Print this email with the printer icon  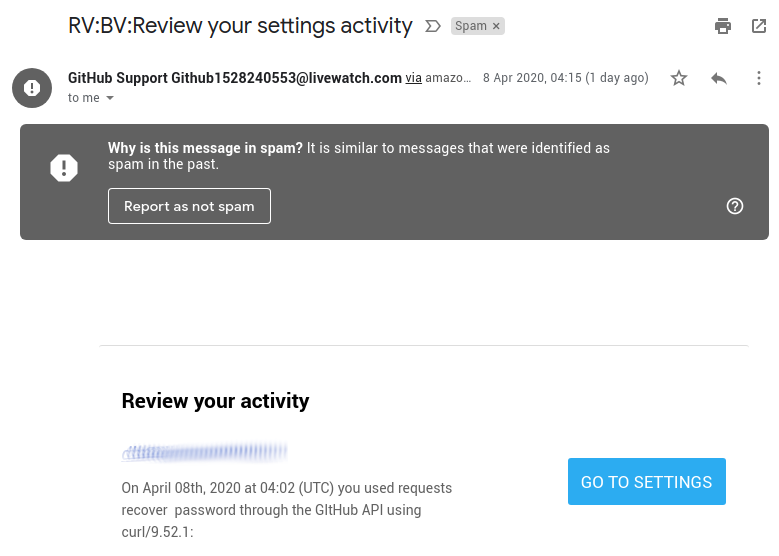click(722, 26)
